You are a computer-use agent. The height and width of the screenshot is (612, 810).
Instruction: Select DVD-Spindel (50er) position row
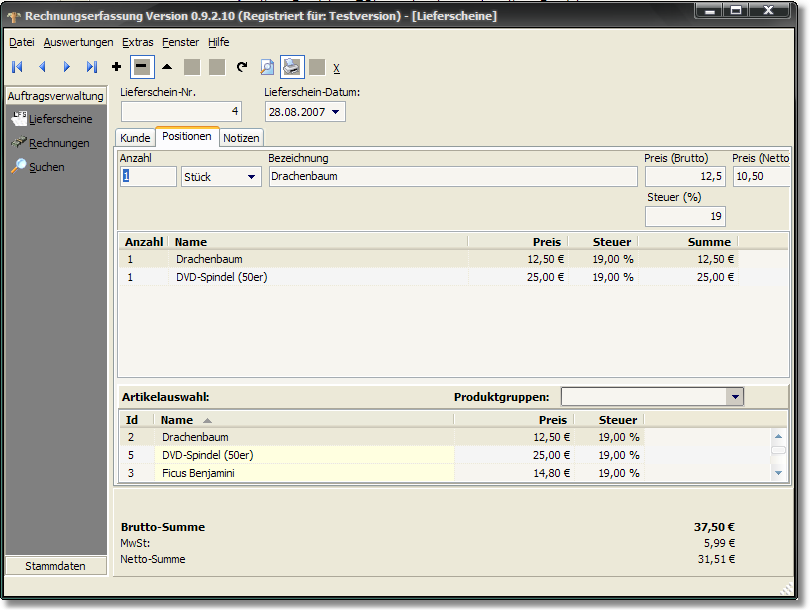coord(429,277)
